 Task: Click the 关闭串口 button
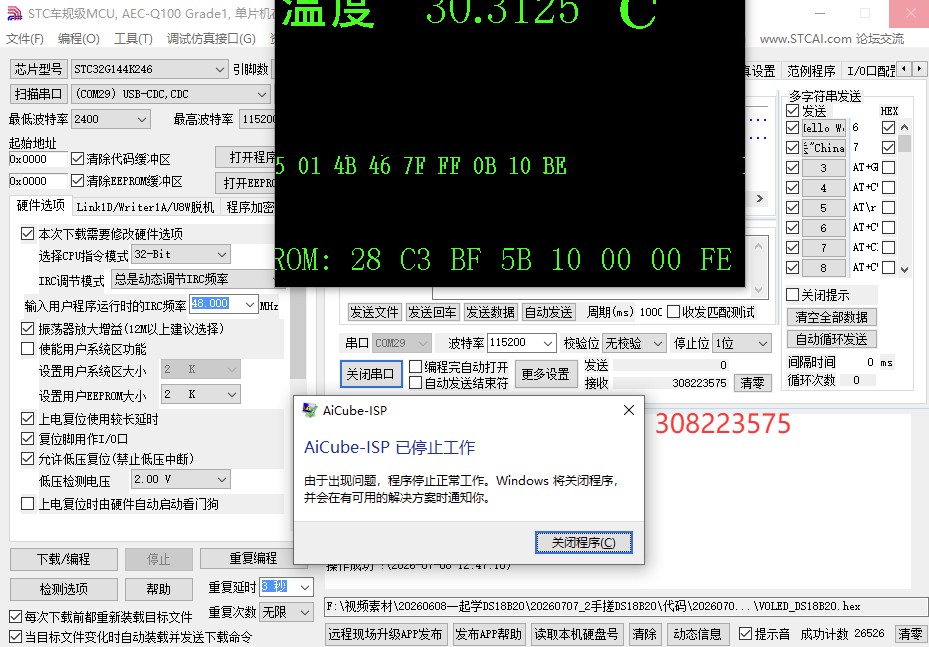371,374
